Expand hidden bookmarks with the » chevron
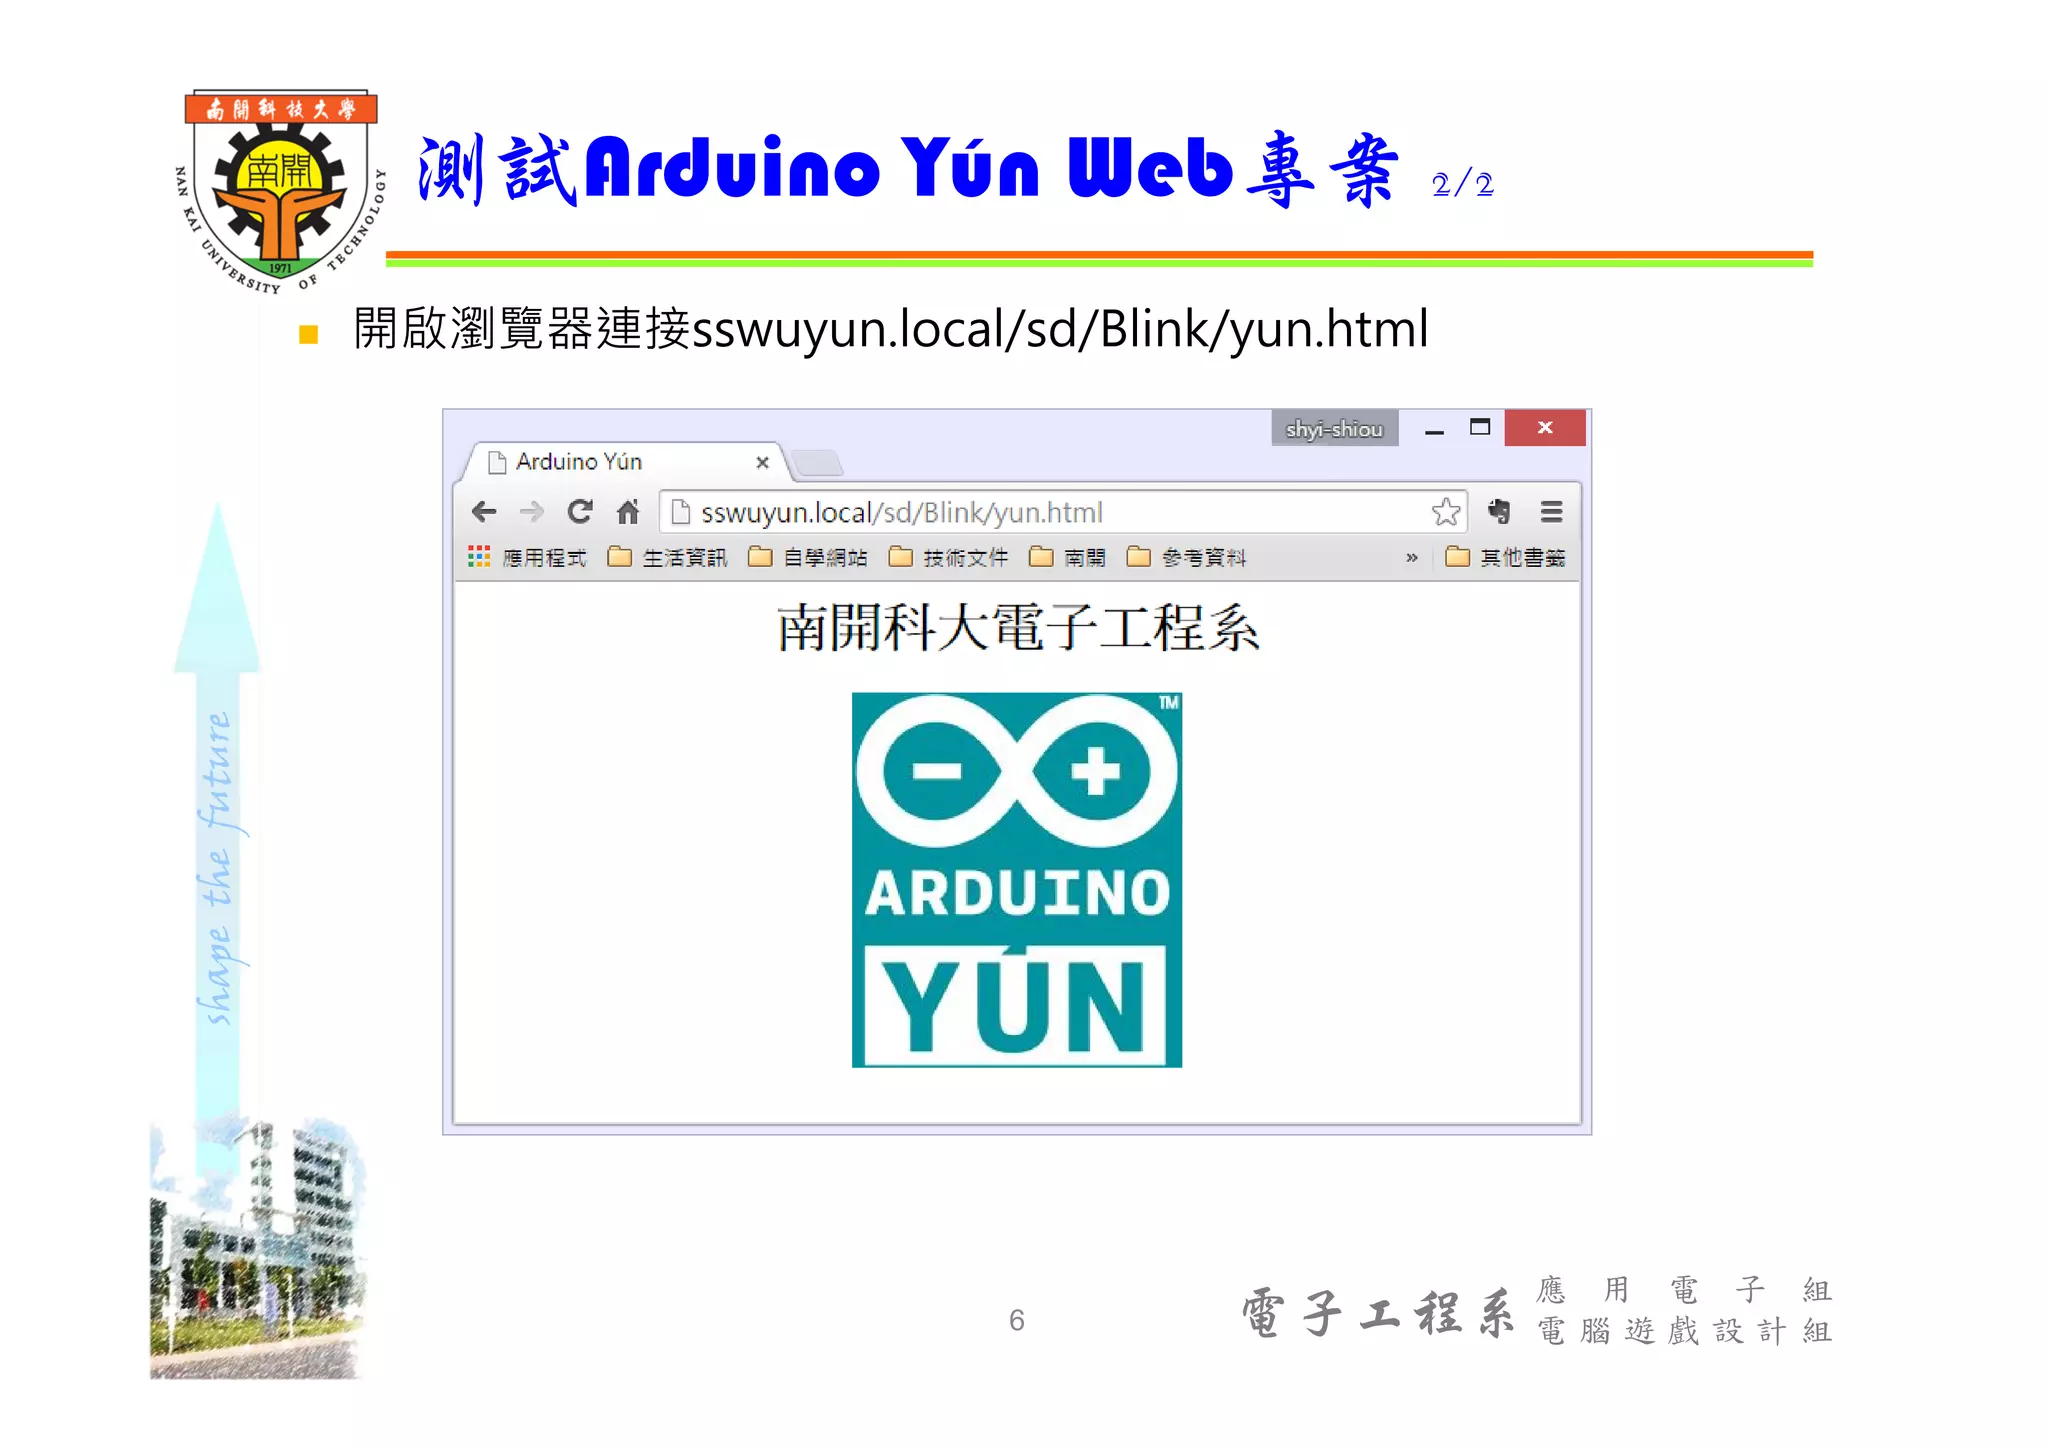This screenshot has height=1448, width=2048. click(1412, 558)
